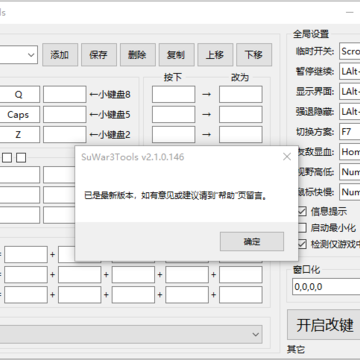The image size is (360, 360).
Task: Click first row field under 改为
Action: (241, 95)
